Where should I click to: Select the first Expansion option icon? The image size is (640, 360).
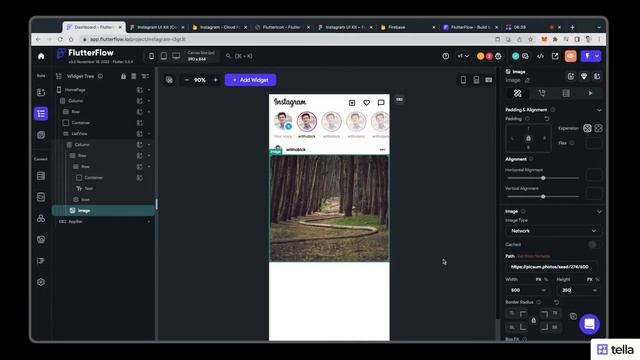tap(587, 128)
